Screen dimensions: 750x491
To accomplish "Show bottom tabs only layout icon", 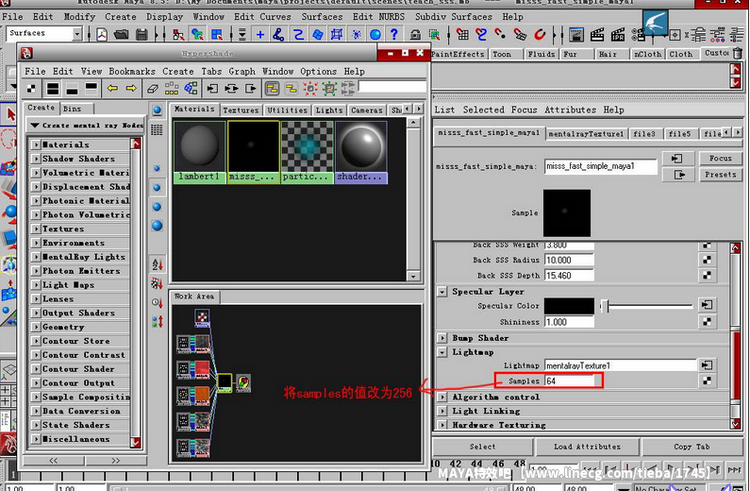I will [x=72, y=88].
